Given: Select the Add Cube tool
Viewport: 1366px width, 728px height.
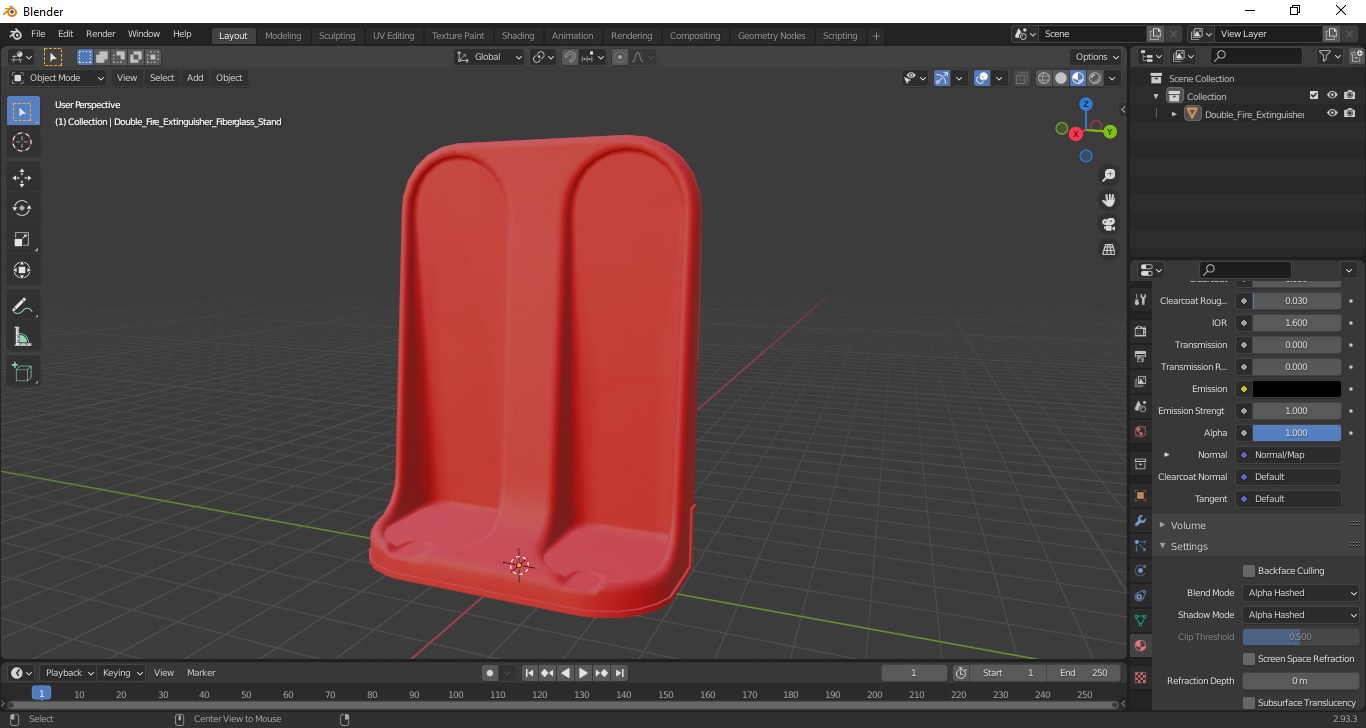Looking at the screenshot, I should (x=22, y=373).
